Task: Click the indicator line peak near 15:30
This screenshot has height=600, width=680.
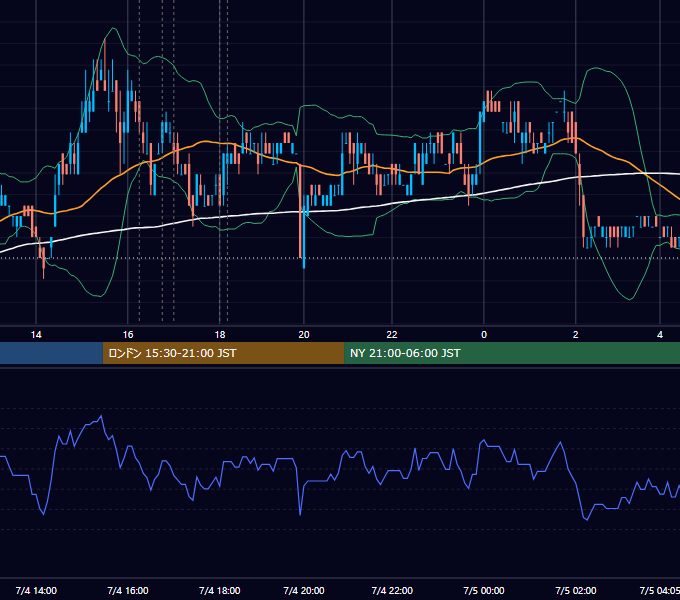Action: pyautogui.click(x=101, y=417)
